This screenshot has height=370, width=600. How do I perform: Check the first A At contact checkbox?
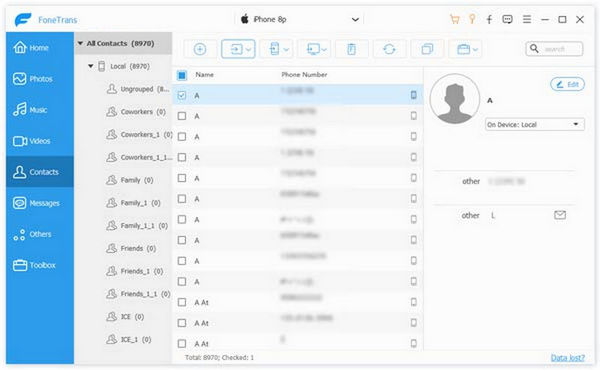182,302
